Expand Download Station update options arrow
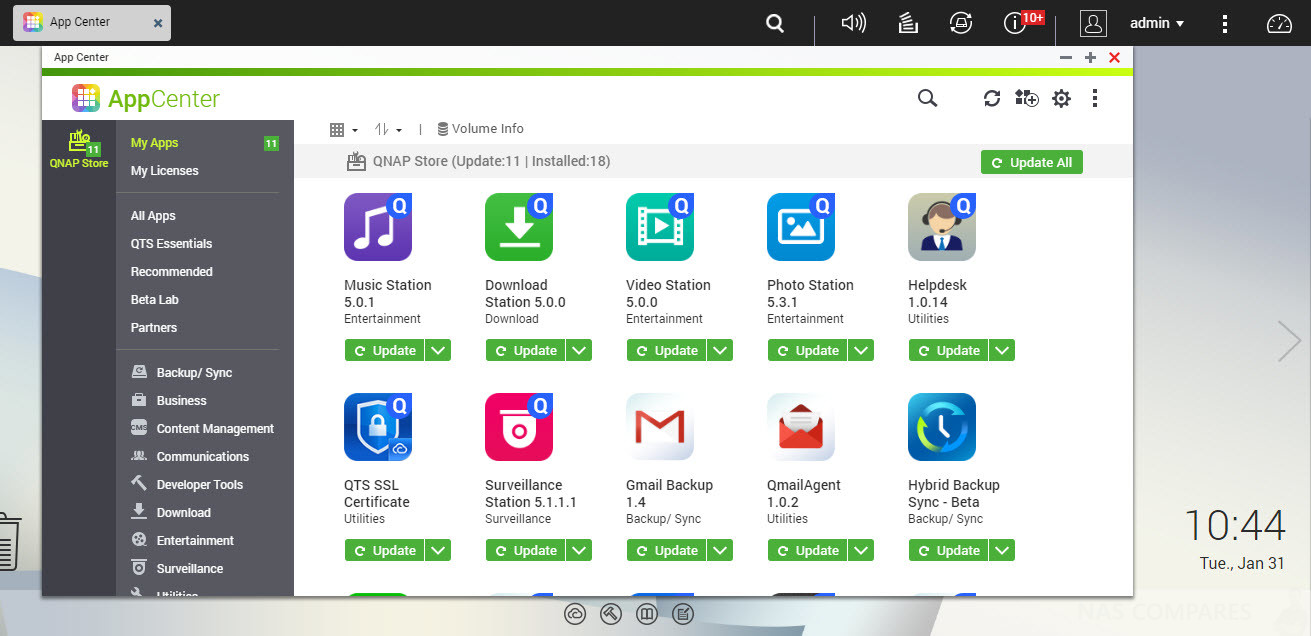 [x=579, y=350]
